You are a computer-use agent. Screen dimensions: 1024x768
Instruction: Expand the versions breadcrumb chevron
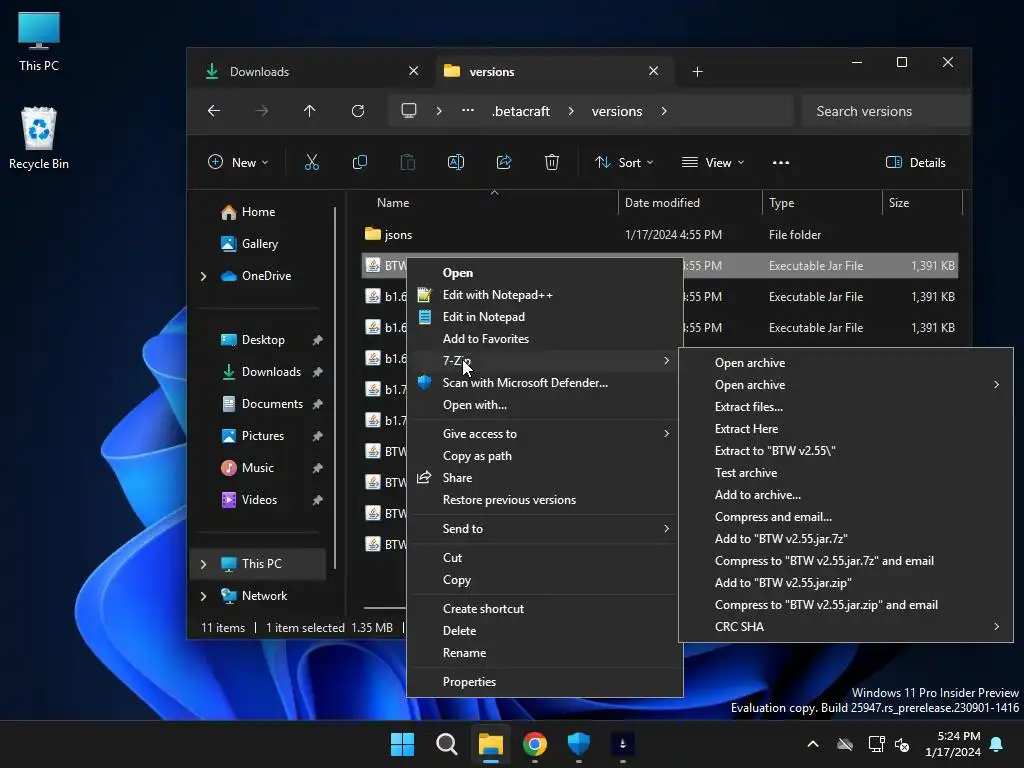(x=664, y=111)
